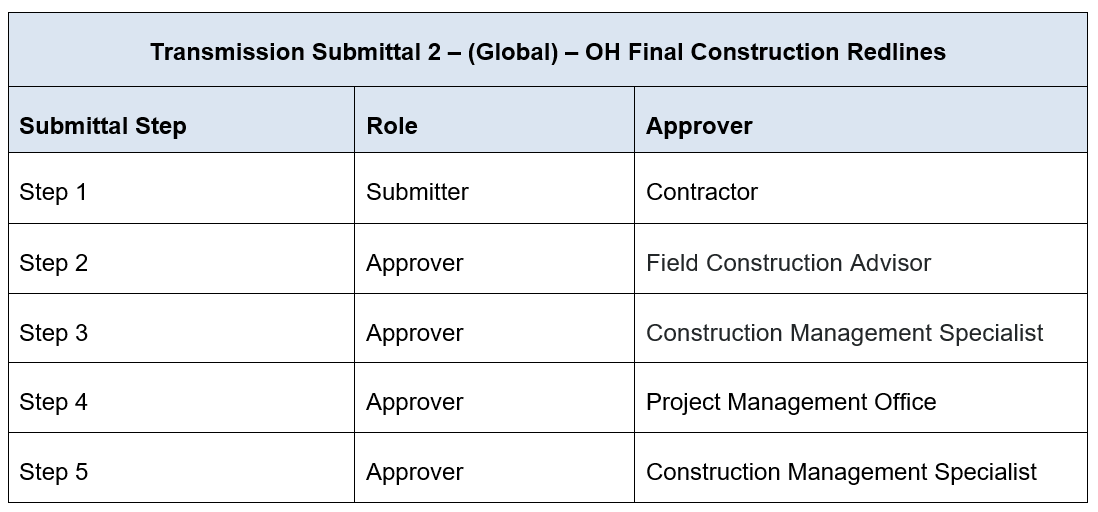Click the Role cell in Step 4 row
Image resolution: width=1098 pixels, height=512 pixels.
[x=414, y=402]
